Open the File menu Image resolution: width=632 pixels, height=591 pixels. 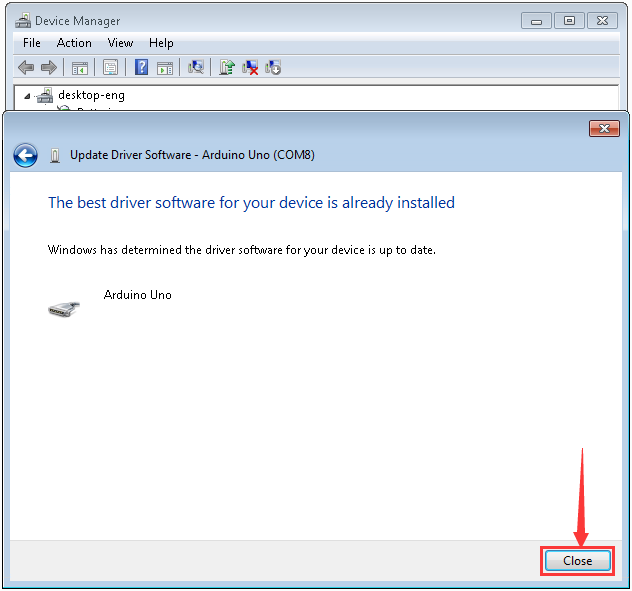[x=32, y=43]
